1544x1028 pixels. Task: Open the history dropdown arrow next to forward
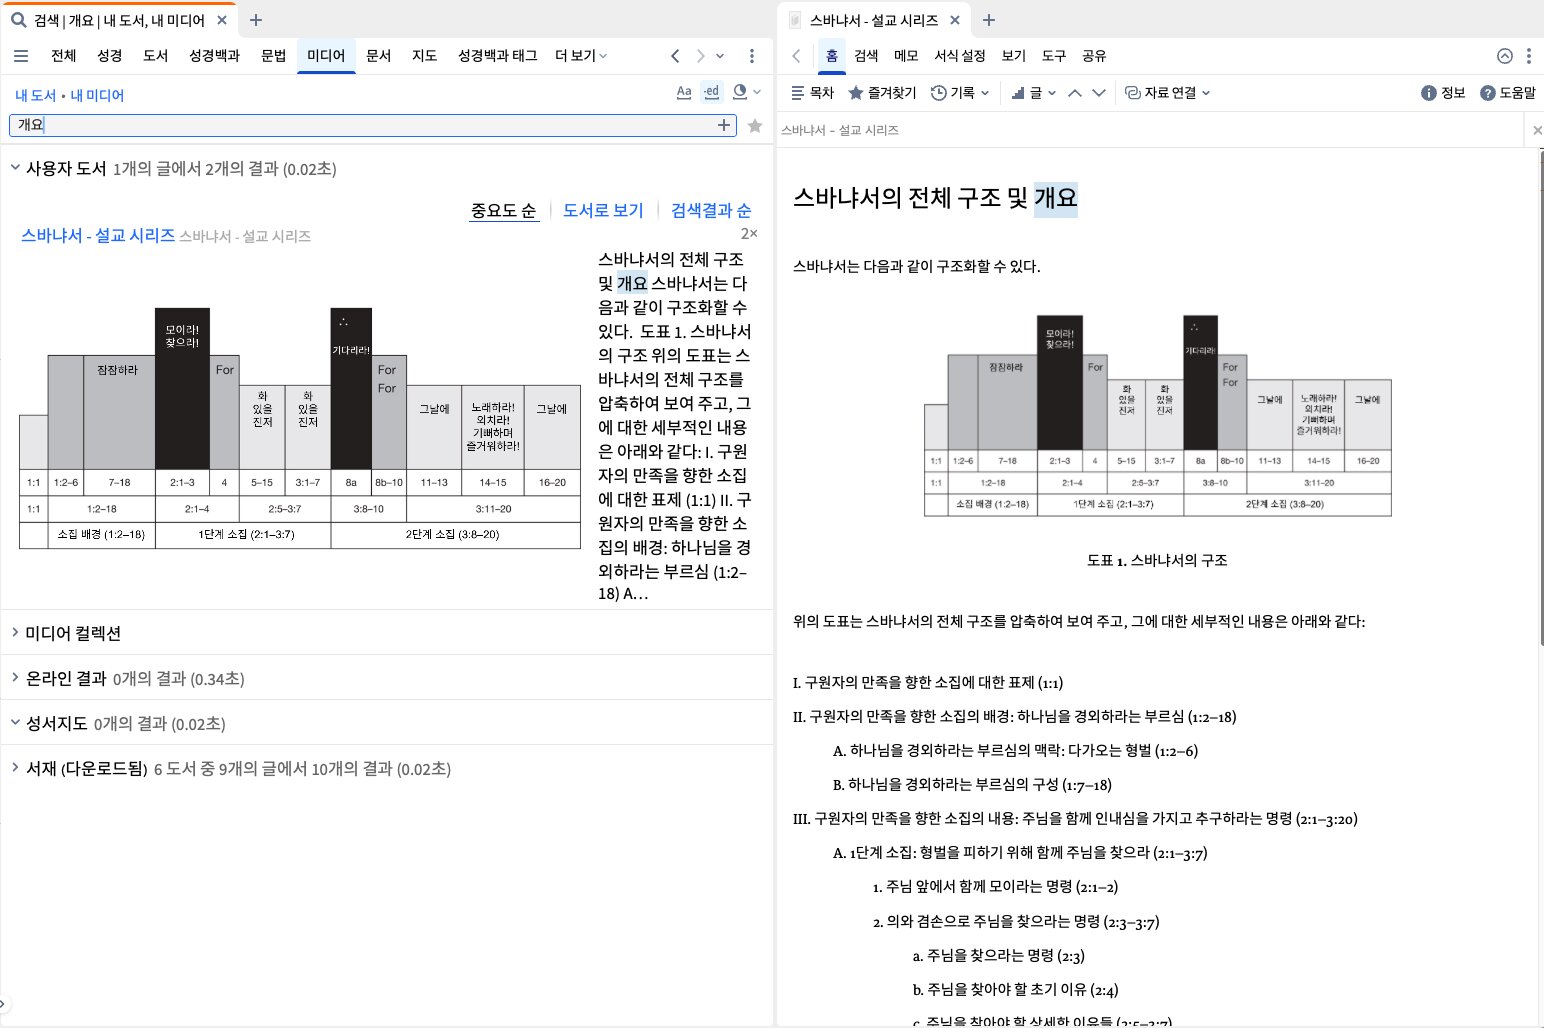click(x=720, y=56)
